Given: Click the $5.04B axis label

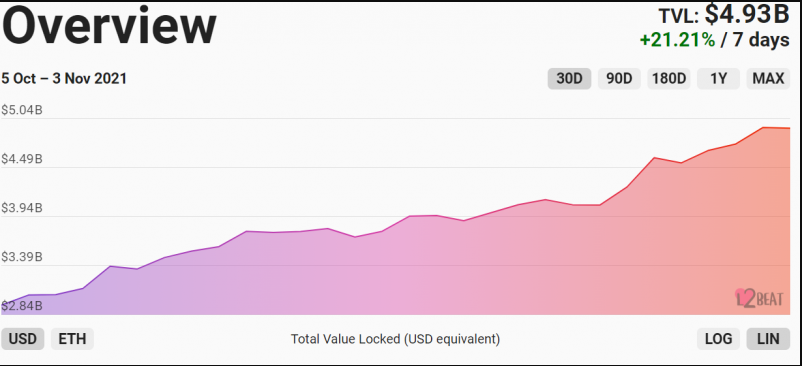Looking at the screenshot, I should (x=21, y=110).
